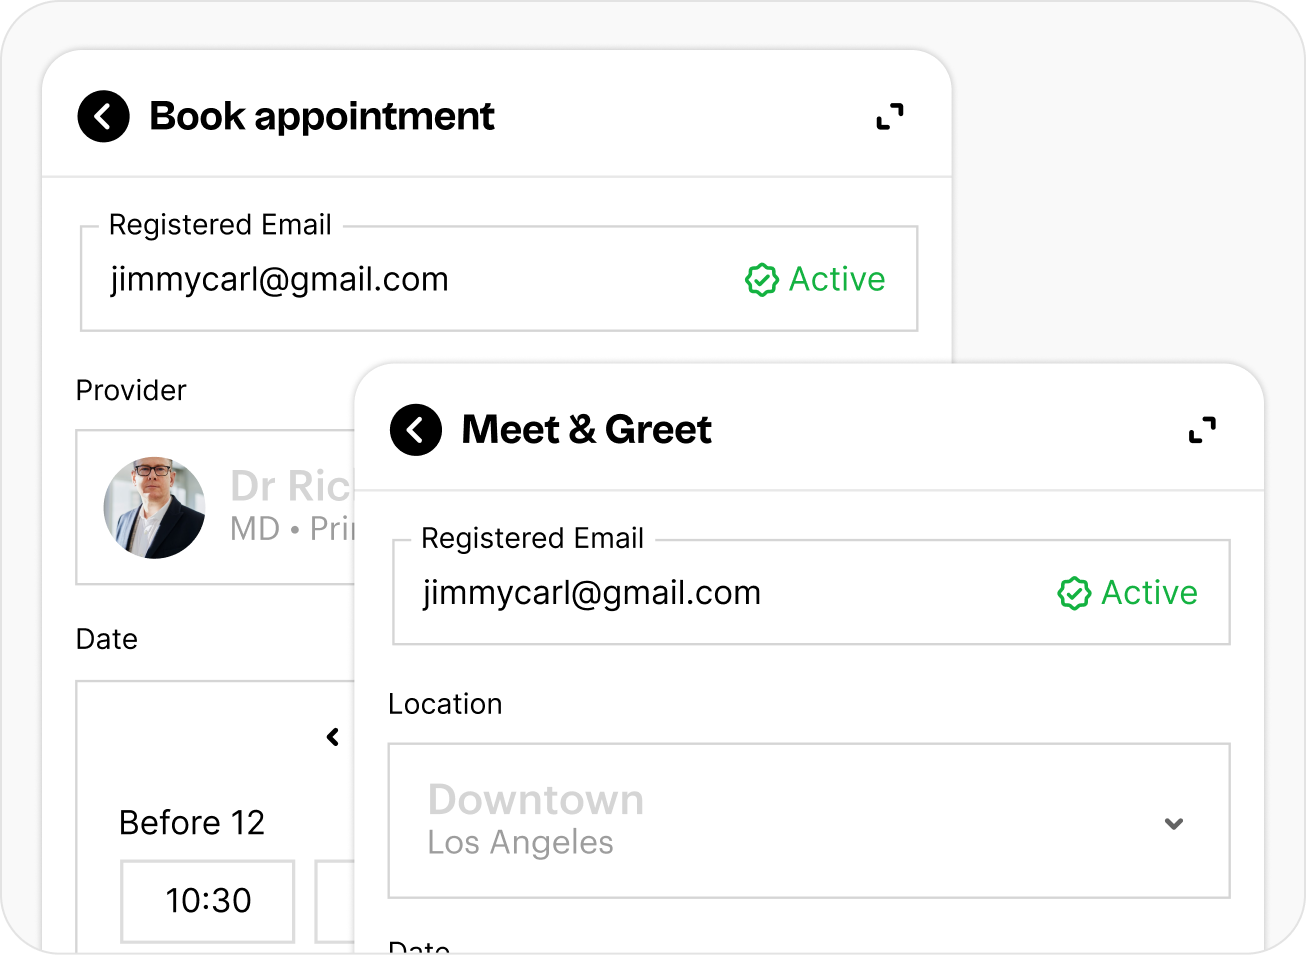Click the Meet & Greet heading

pyautogui.click(x=586, y=430)
